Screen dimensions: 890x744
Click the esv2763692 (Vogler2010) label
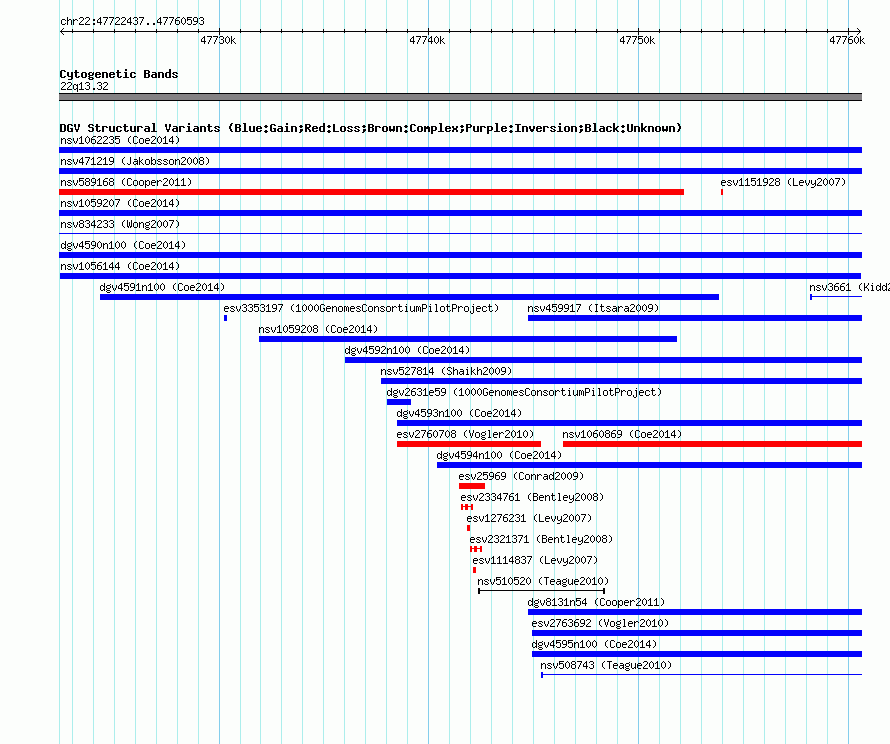tap(600, 623)
